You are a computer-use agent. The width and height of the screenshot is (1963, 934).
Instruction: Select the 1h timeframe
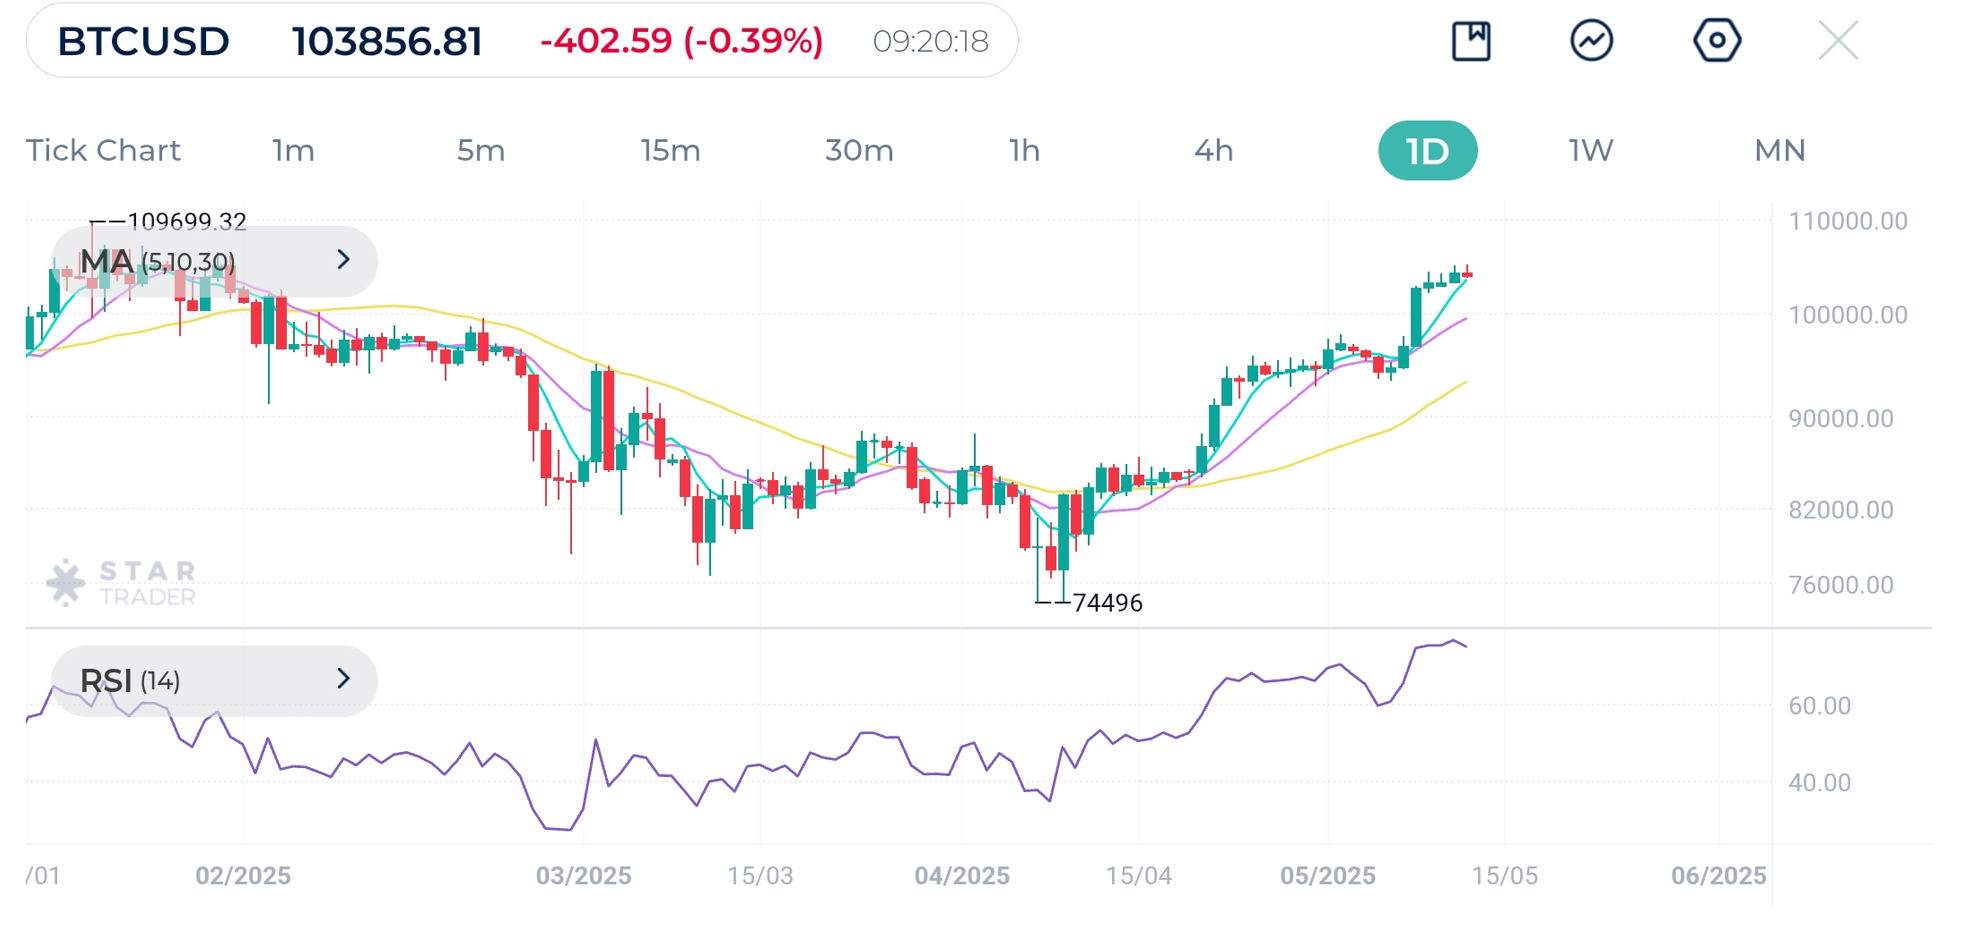[1024, 150]
